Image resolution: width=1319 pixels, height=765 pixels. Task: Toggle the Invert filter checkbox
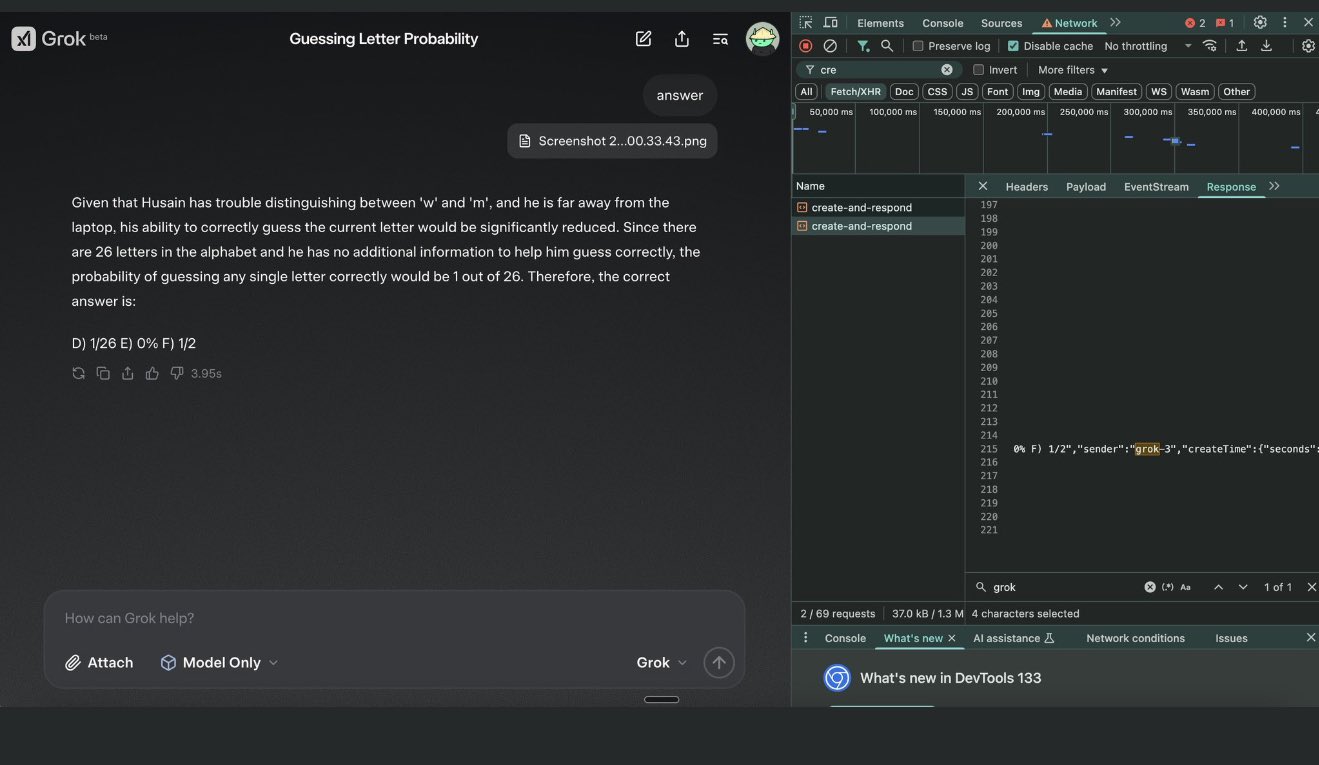click(x=979, y=70)
